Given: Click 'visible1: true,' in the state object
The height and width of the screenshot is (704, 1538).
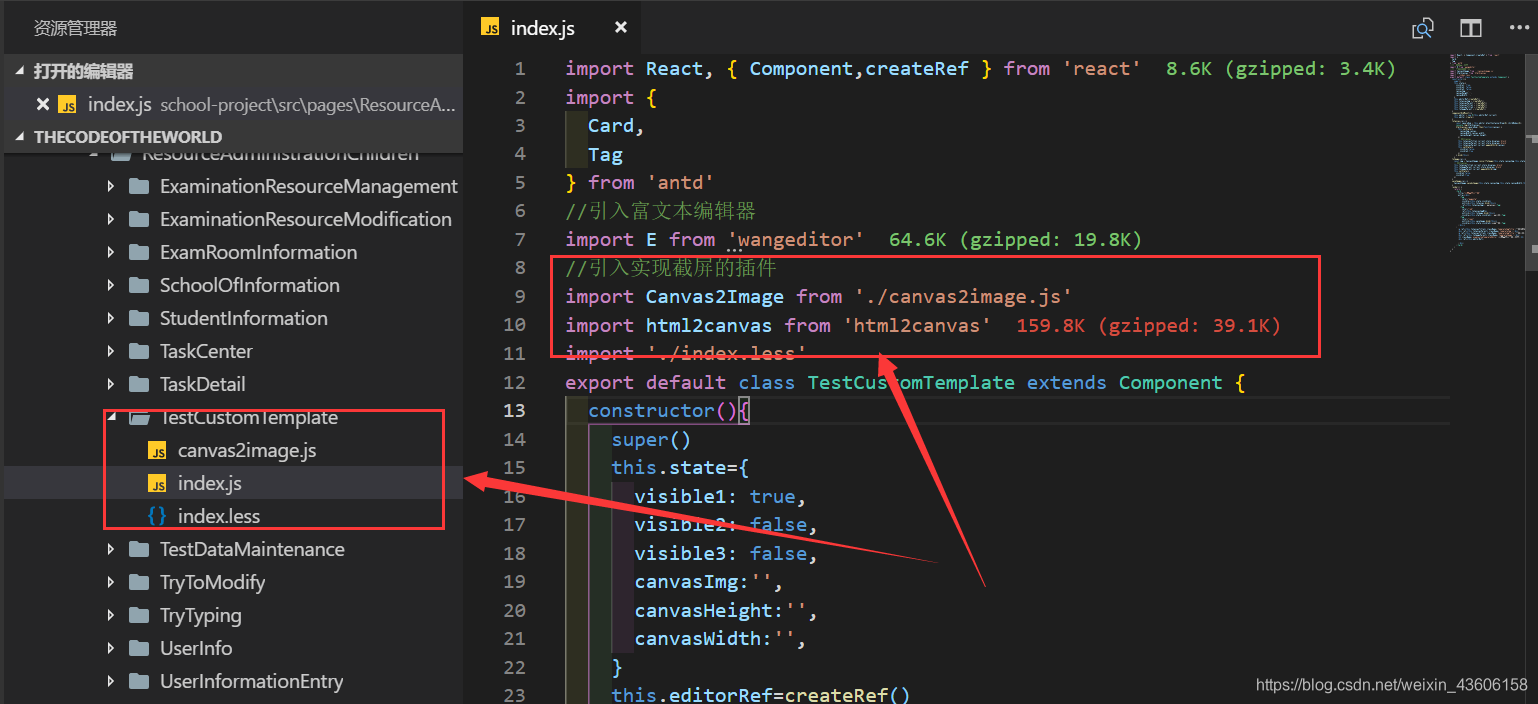Looking at the screenshot, I should (x=720, y=496).
